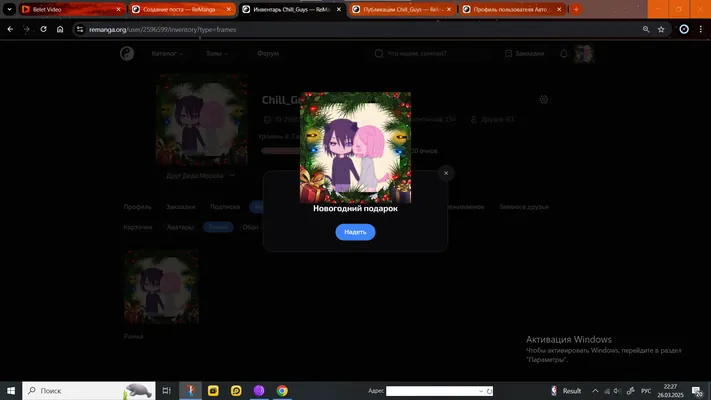The width and height of the screenshot is (711, 400).
Task: Show hidden system tray icons chevron
Action: (x=595, y=390)
